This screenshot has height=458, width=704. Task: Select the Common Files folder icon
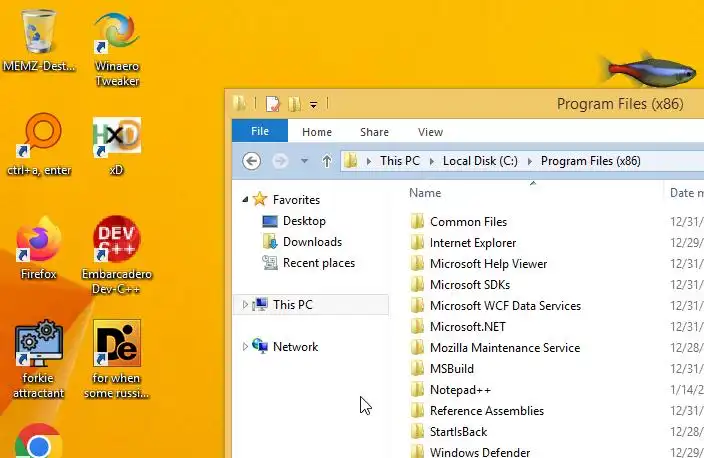point(417,222)
